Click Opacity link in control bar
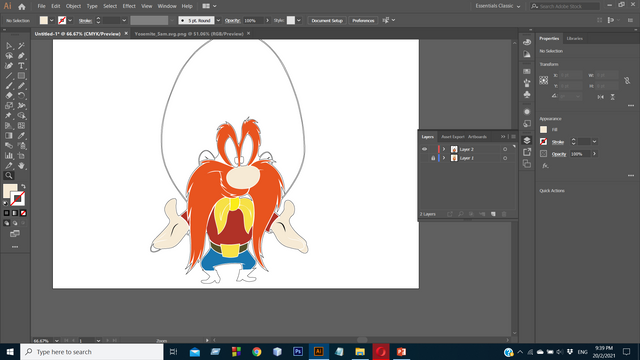 point(232,20)
